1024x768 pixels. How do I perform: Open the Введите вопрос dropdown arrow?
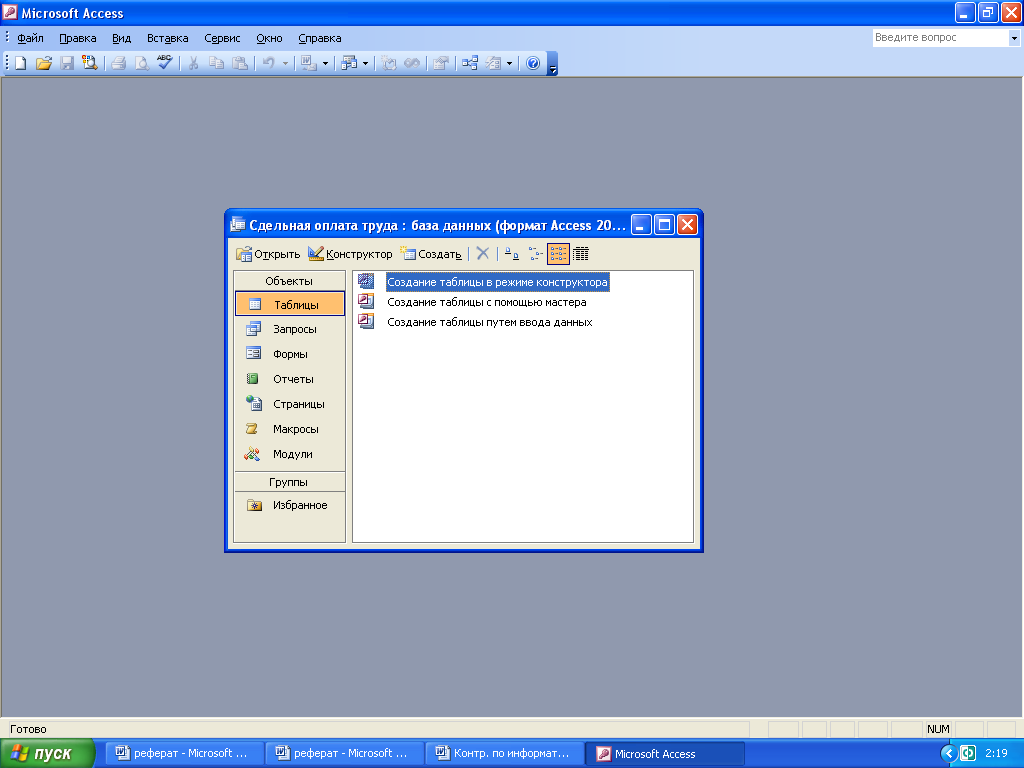click(x=1014, y=38)
